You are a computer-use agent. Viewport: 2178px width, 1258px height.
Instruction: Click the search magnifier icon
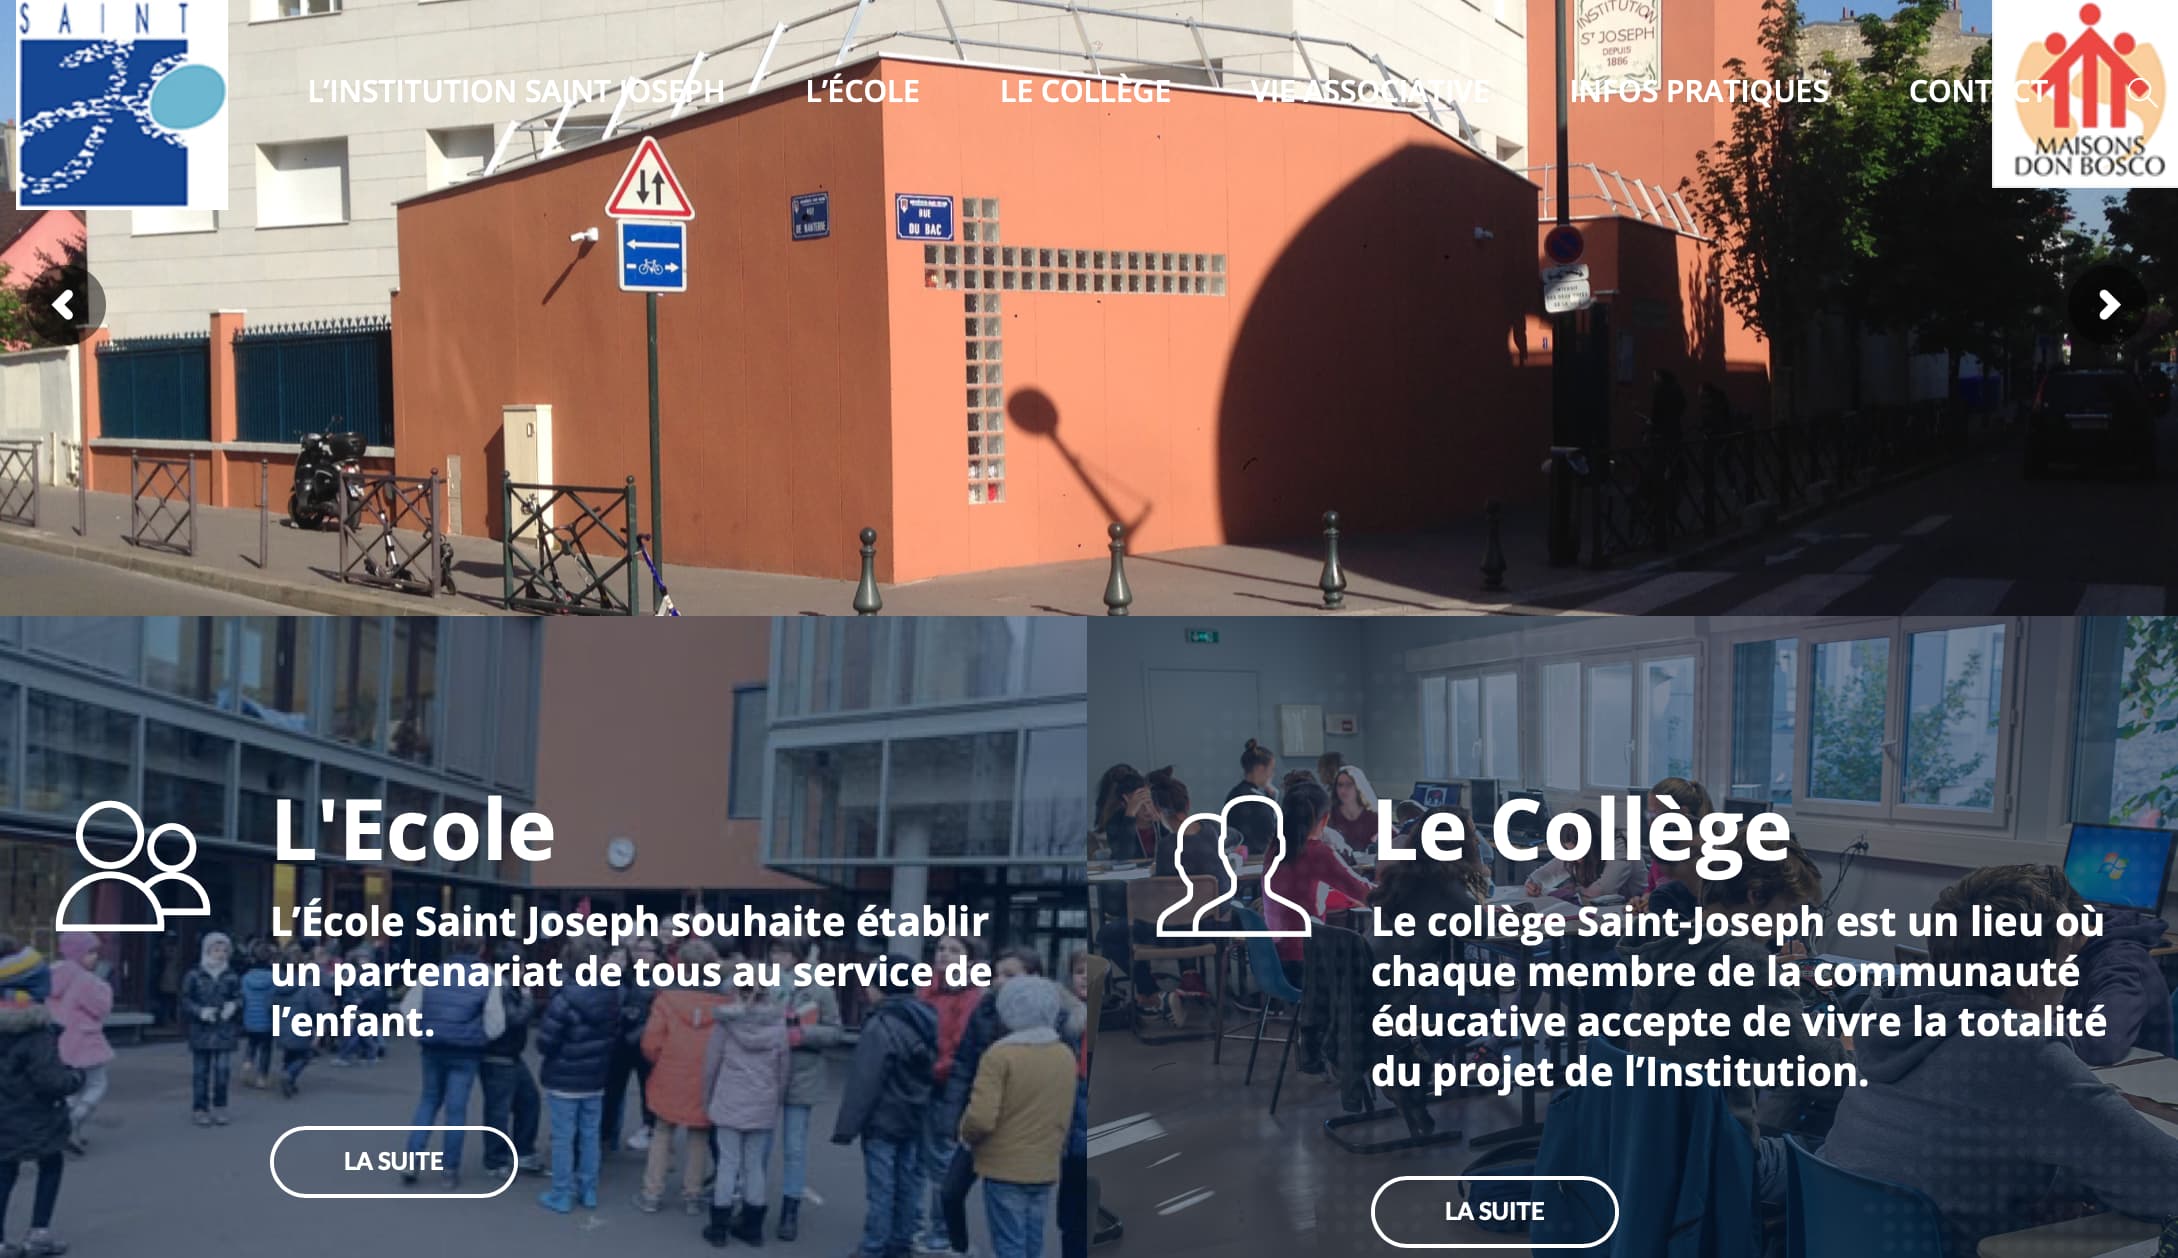(x=2142, y=92)
